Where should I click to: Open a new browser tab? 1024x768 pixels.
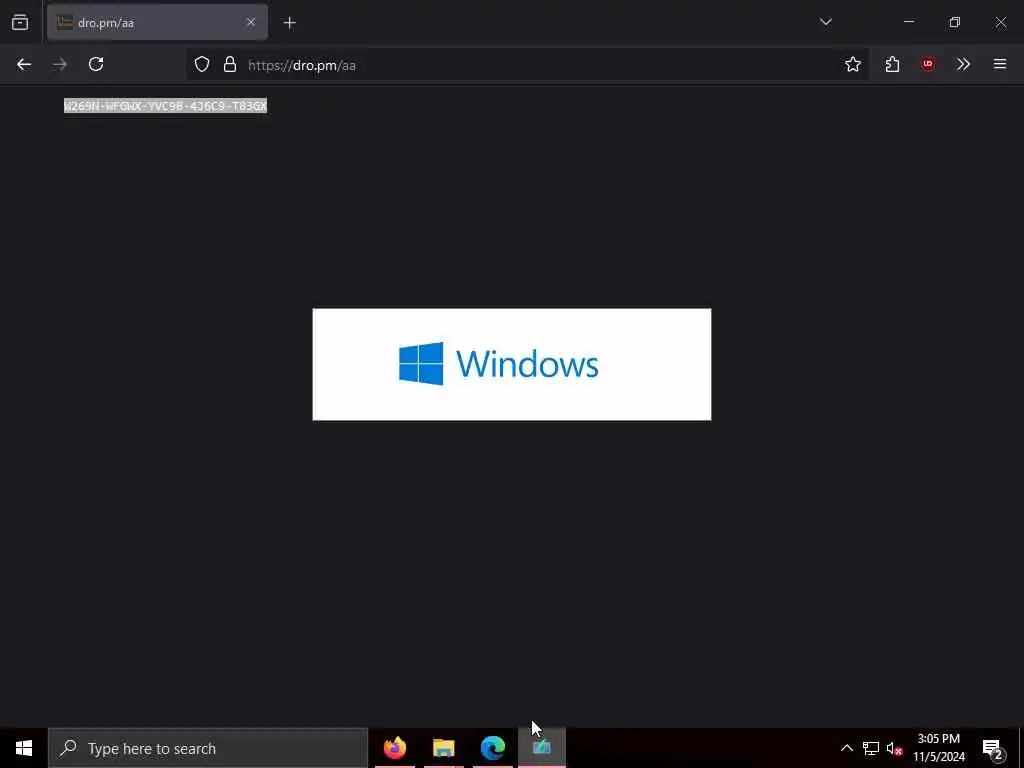tap(289, 23)
